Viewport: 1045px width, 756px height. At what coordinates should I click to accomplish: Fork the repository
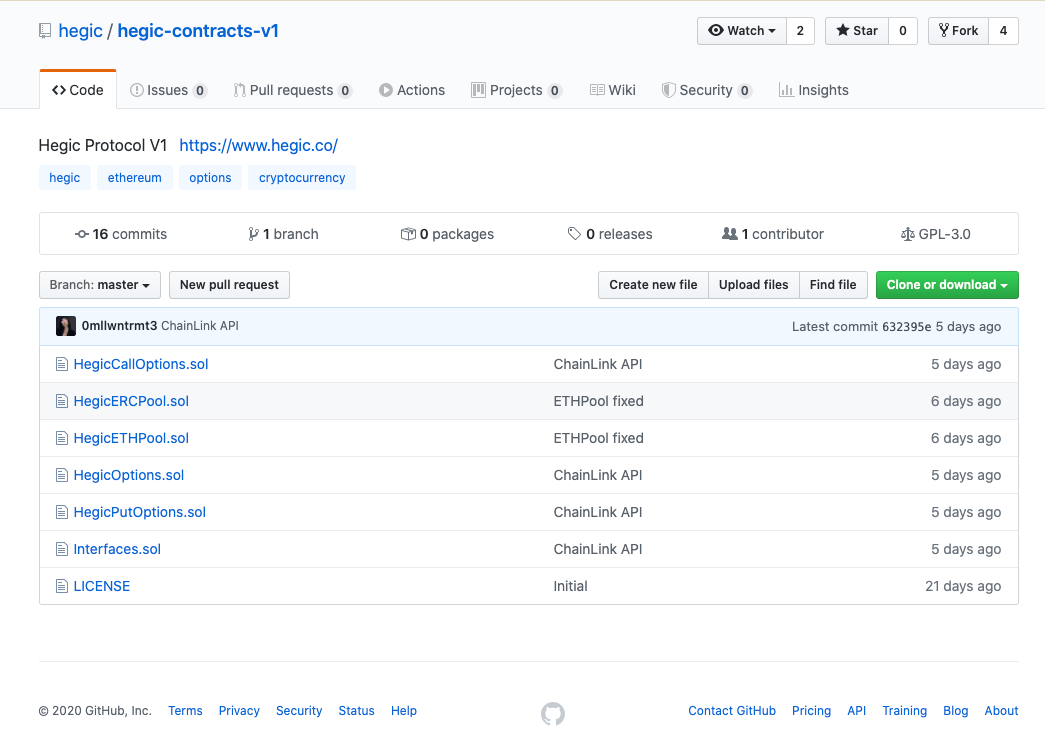click(958, 31)
